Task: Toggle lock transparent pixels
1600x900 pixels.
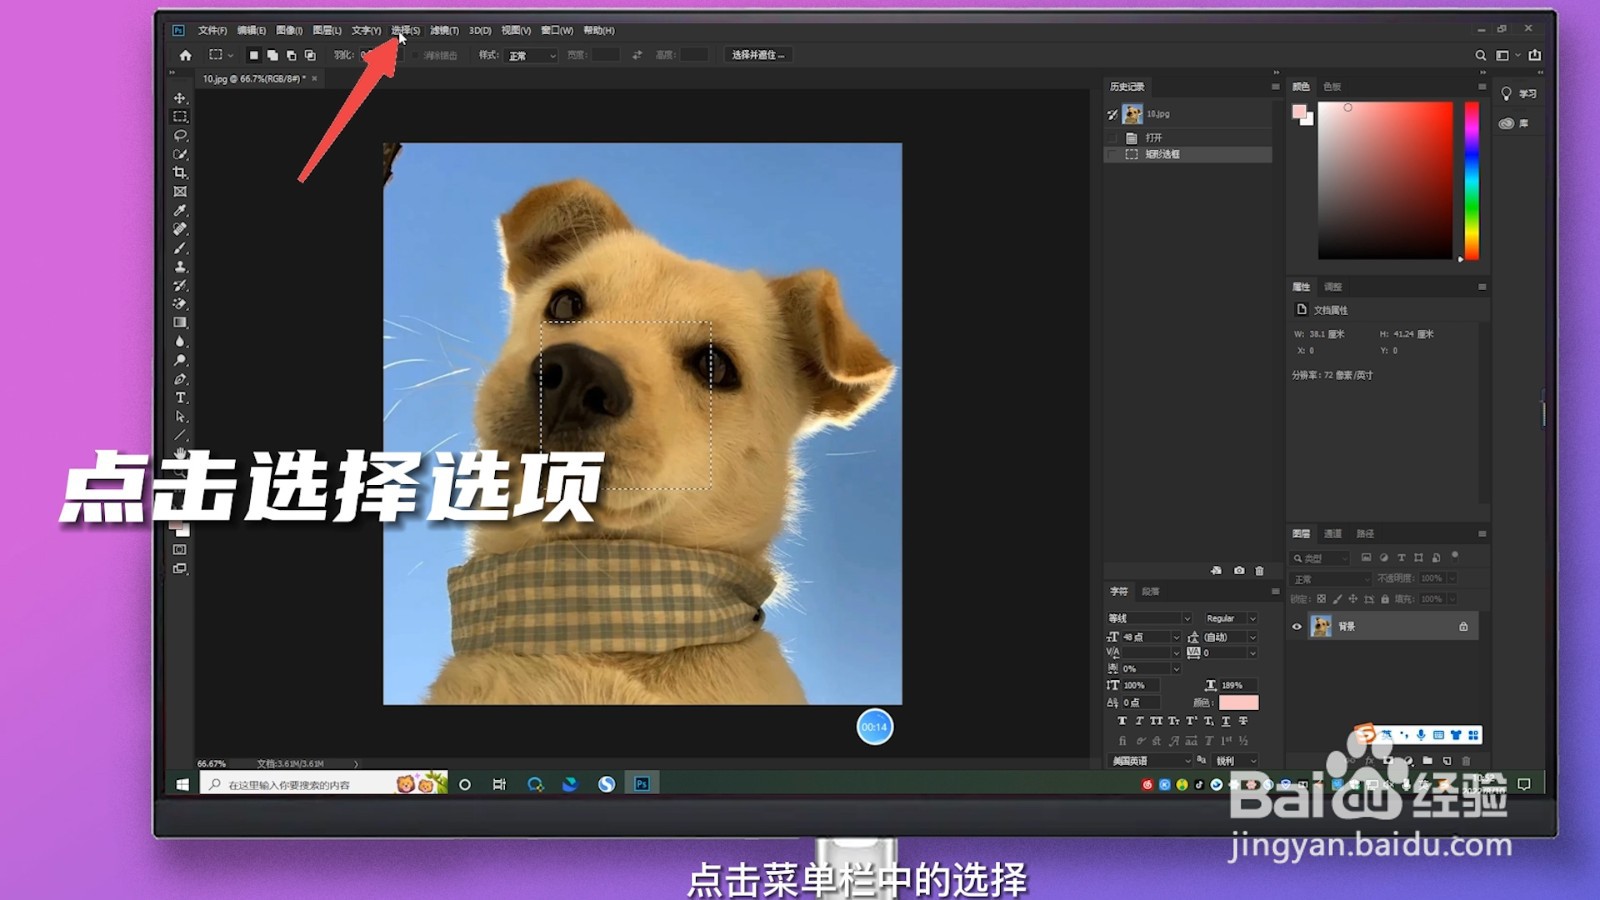Action: pos(1321,599)
